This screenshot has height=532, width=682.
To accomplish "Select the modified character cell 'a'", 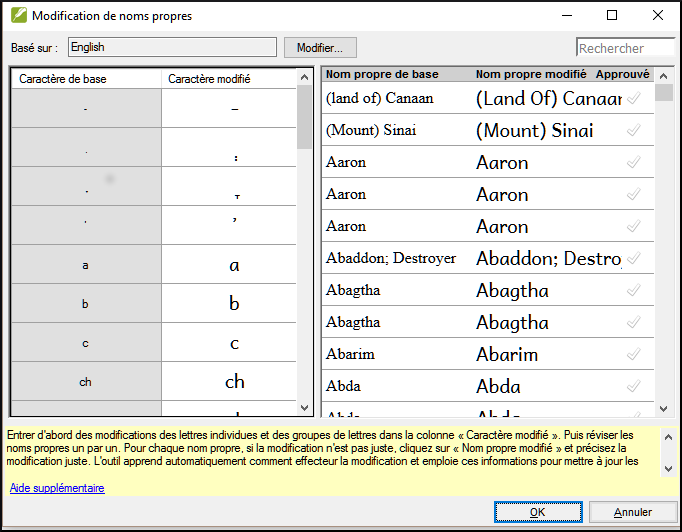I will 229,264.
